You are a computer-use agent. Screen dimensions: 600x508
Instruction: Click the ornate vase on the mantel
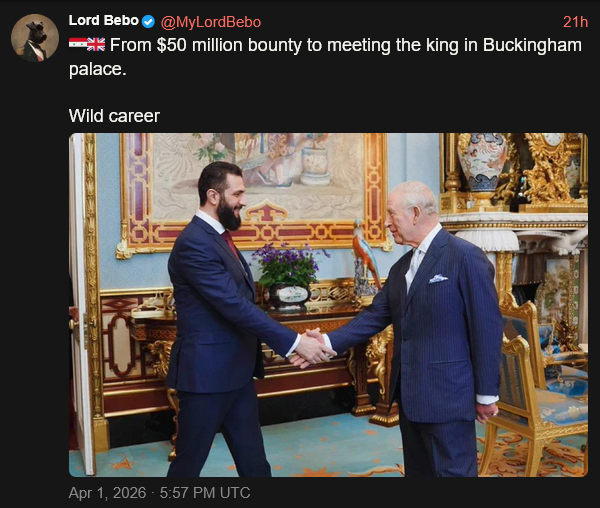tap(484, 160)
